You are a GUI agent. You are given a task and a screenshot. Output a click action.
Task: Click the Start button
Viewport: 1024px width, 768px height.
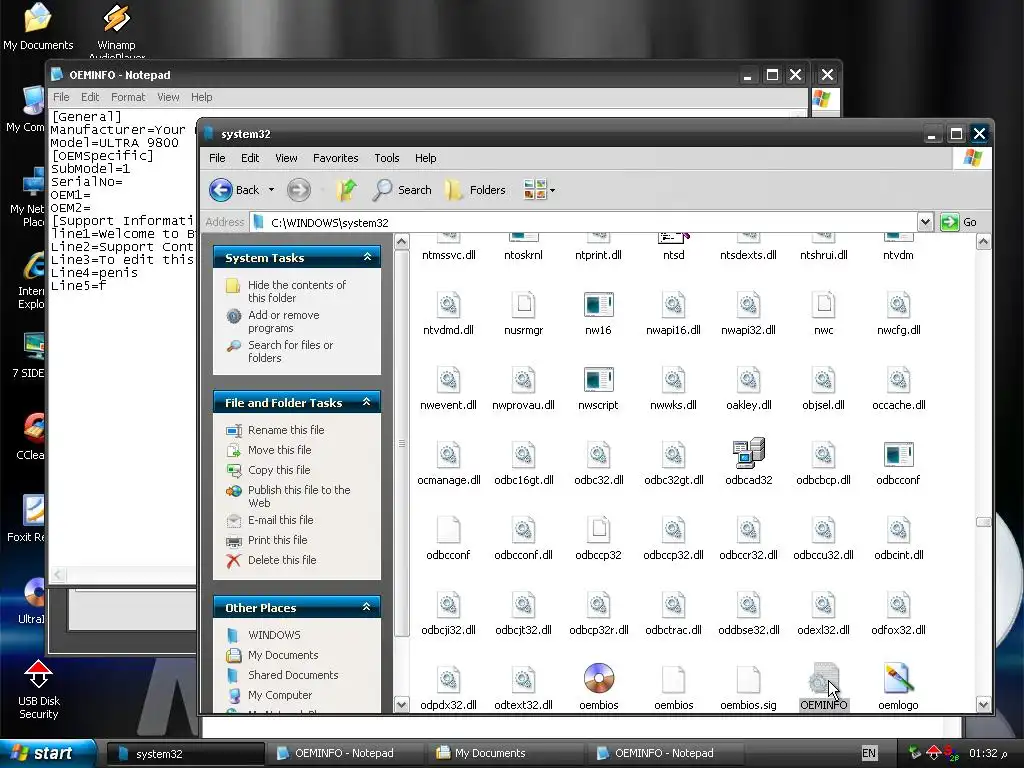tap(48, 753)
